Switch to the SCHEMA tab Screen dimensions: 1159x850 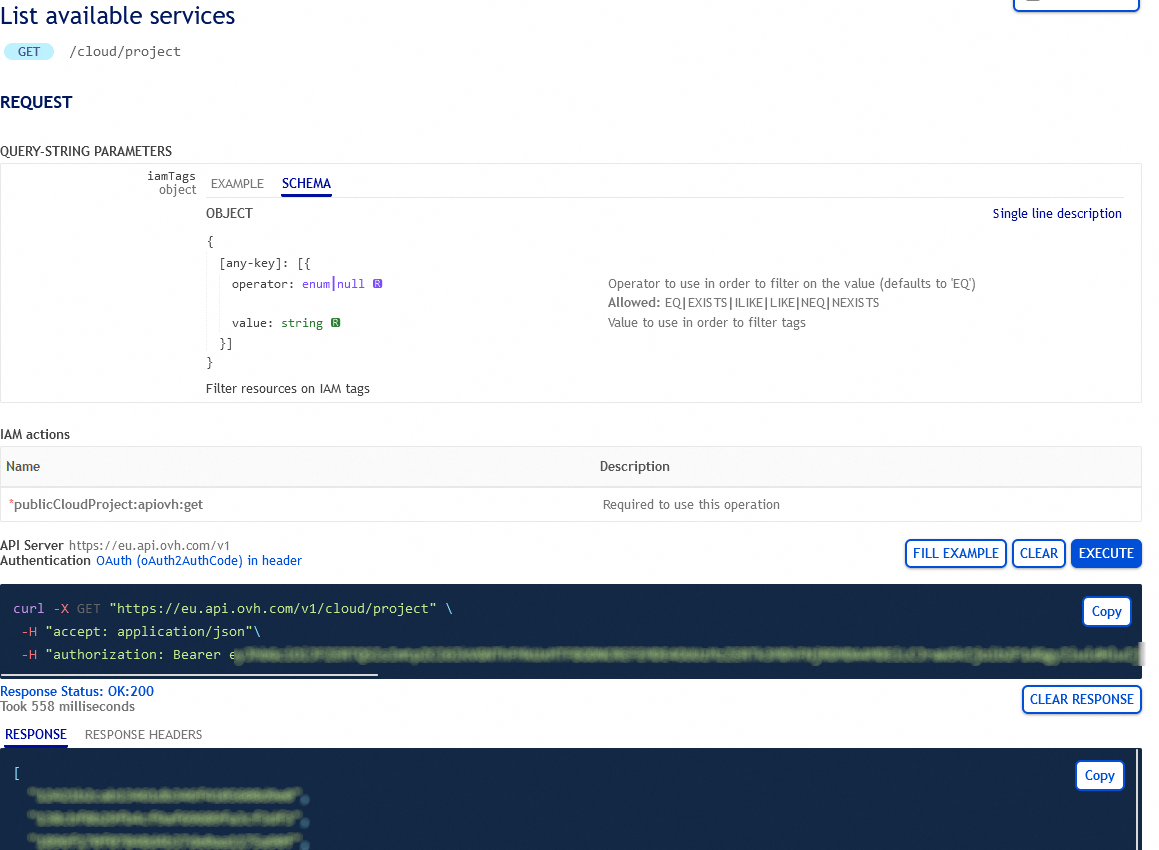tap(305, 184)
